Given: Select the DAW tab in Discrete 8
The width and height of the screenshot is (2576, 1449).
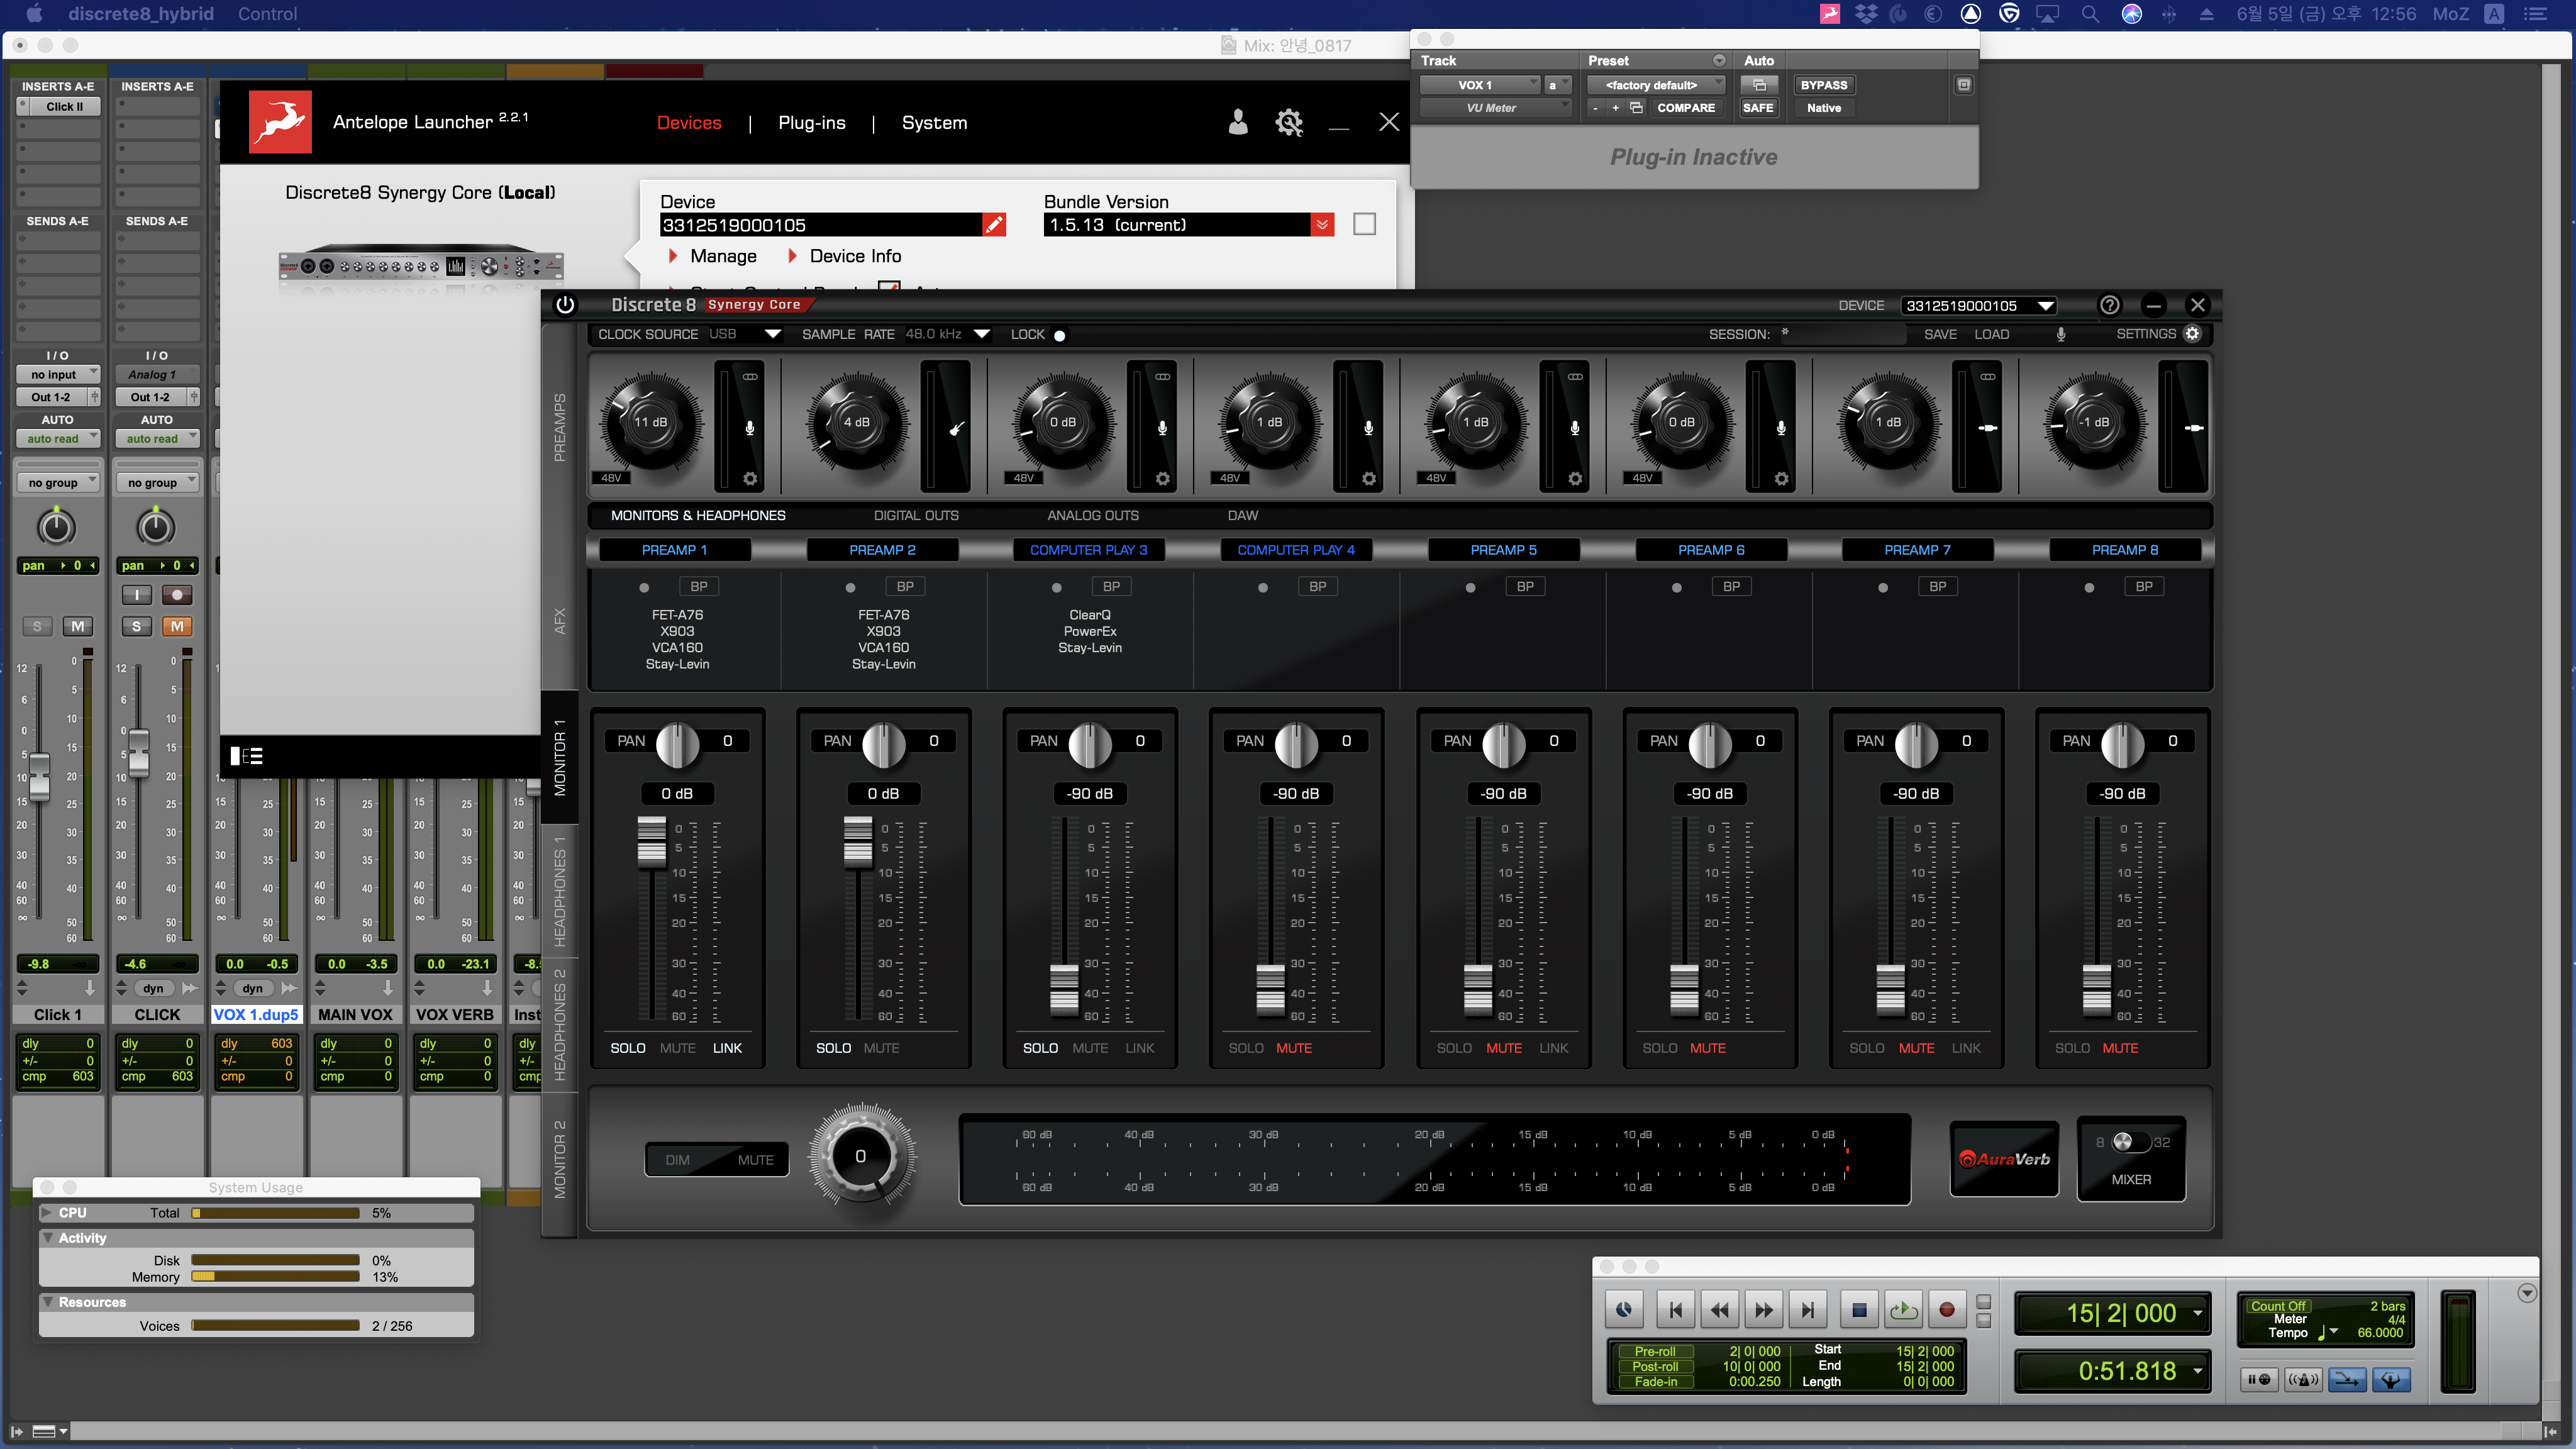Looking at the screenshot, I should point(1243,515).
